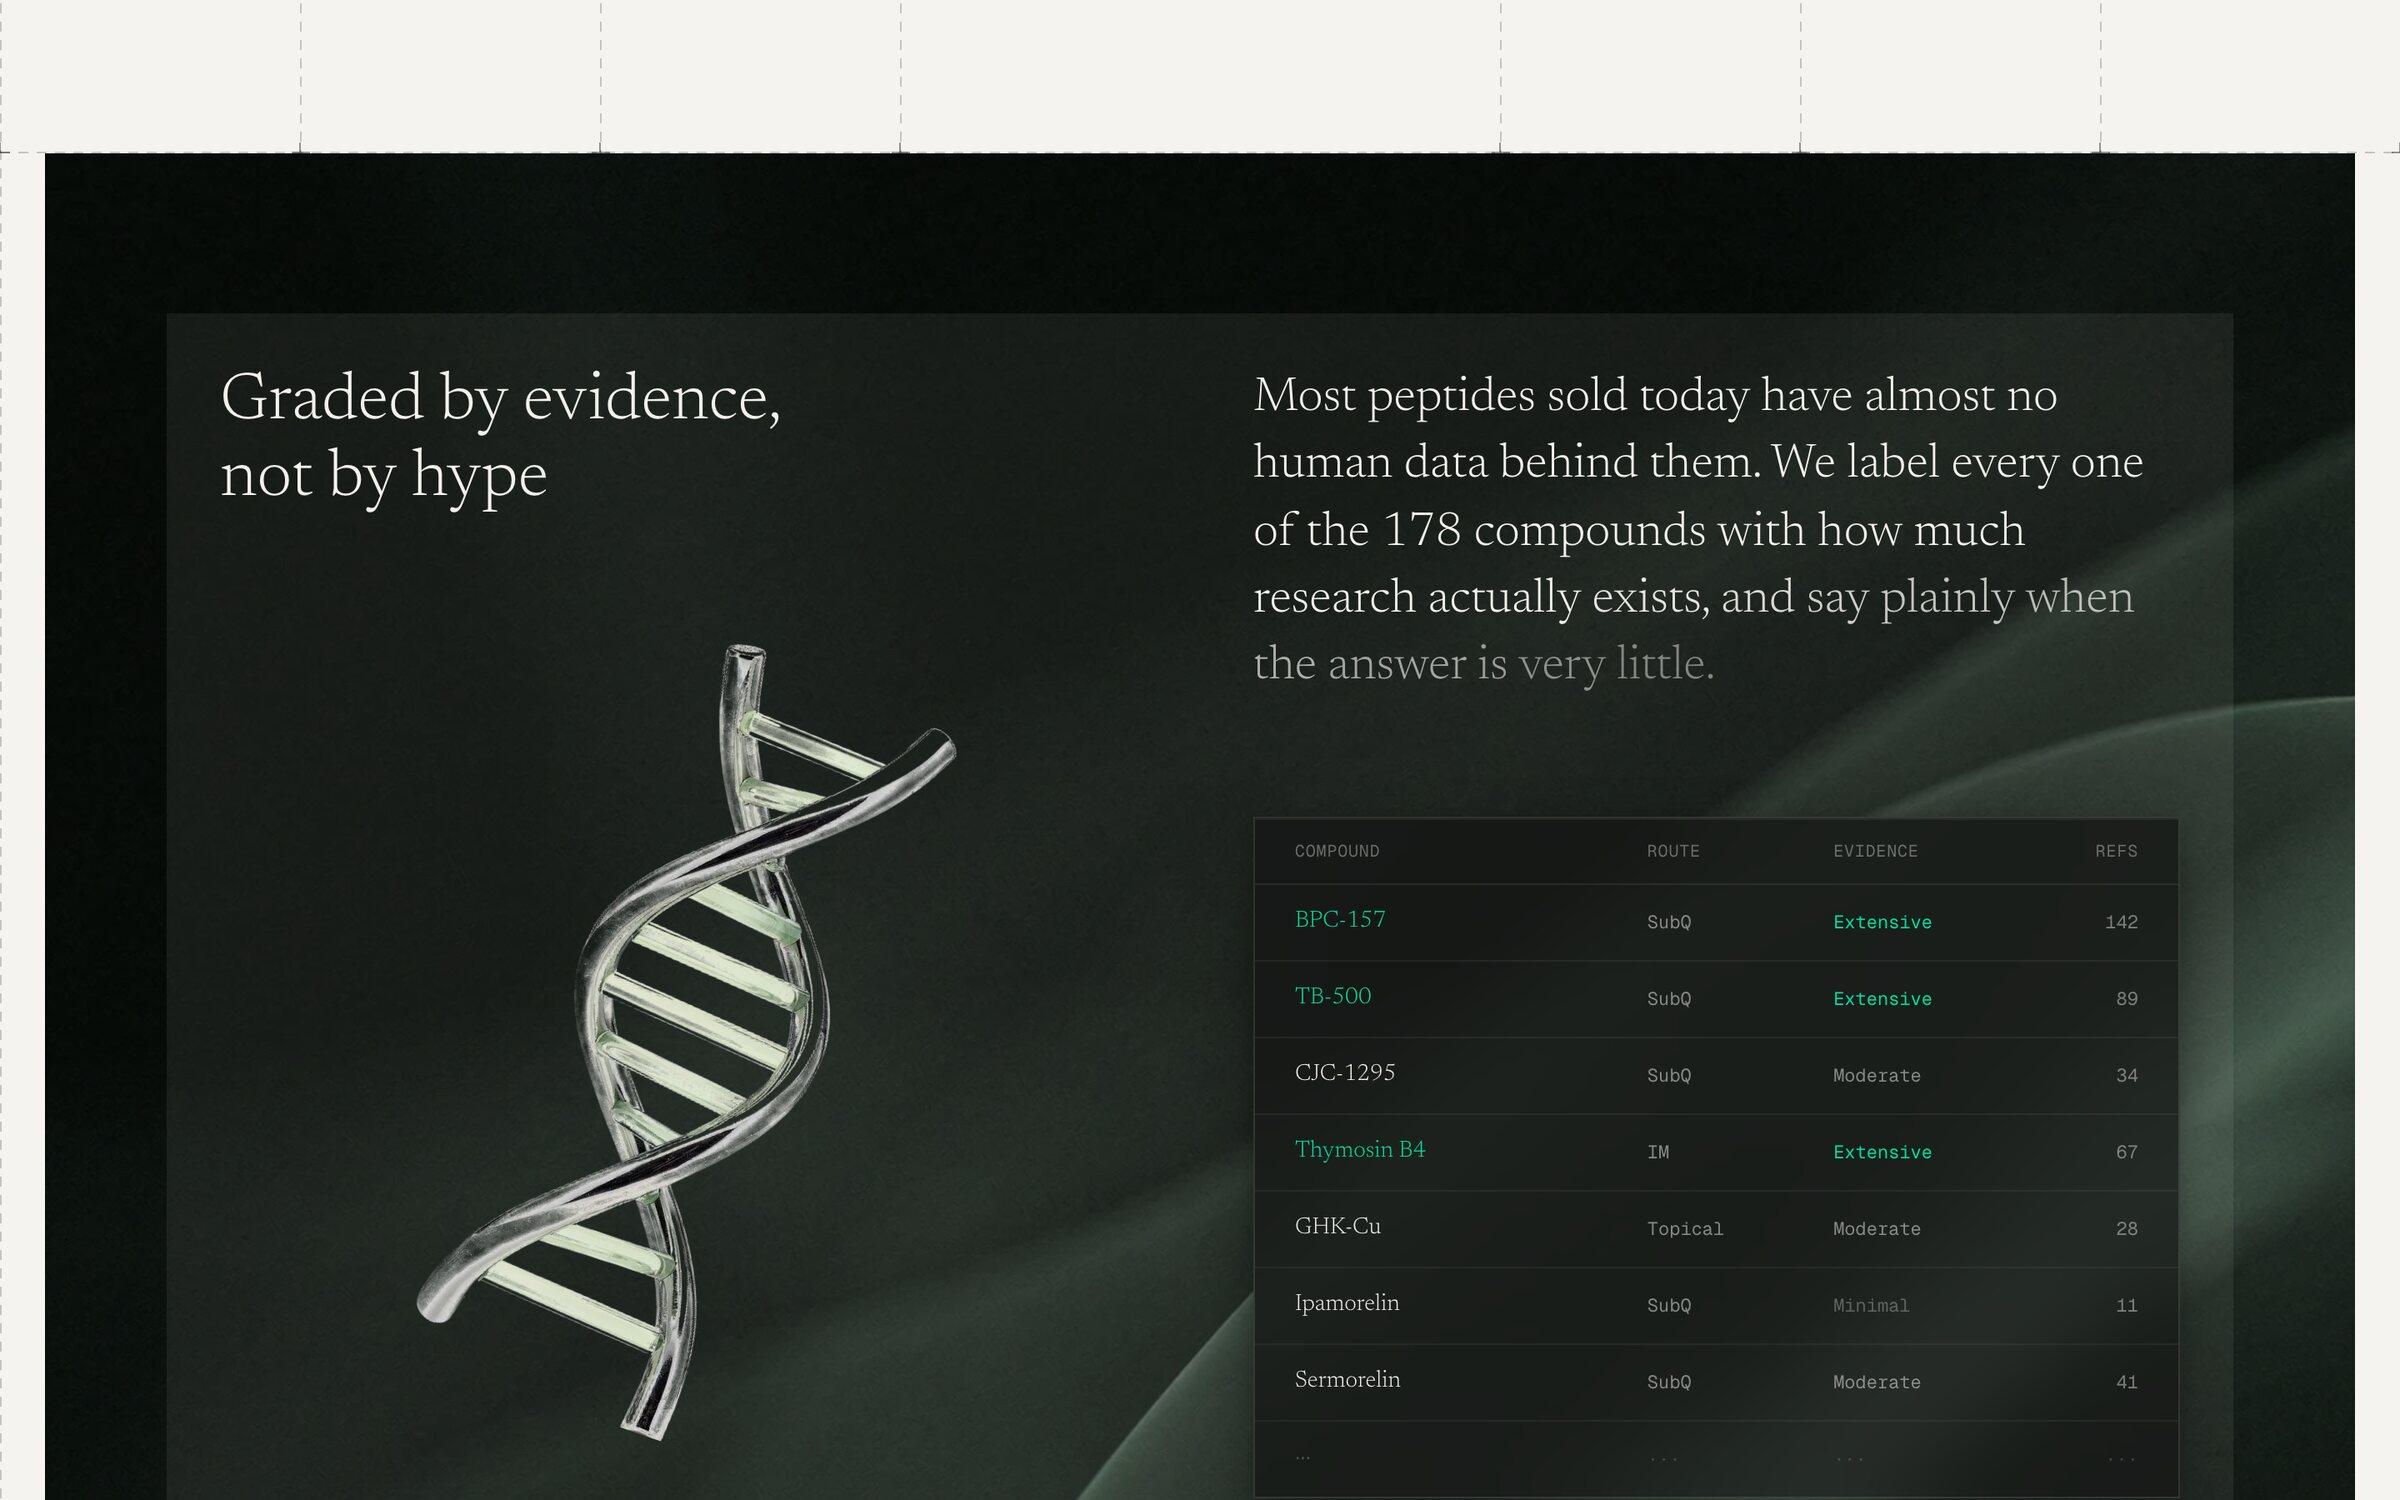Click the 'Graded by evidence, not by hype' heading
This screenshot has height=1500, width=2400.
click(x=500, y=436)
